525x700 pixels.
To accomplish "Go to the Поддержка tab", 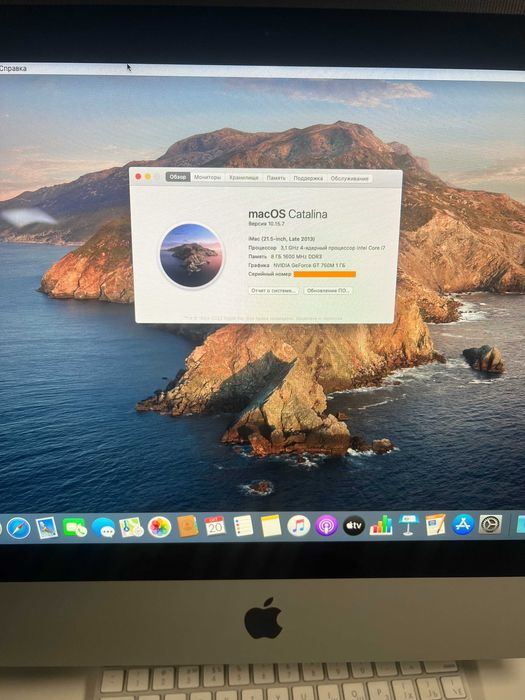I will click(x=308, y=178).
